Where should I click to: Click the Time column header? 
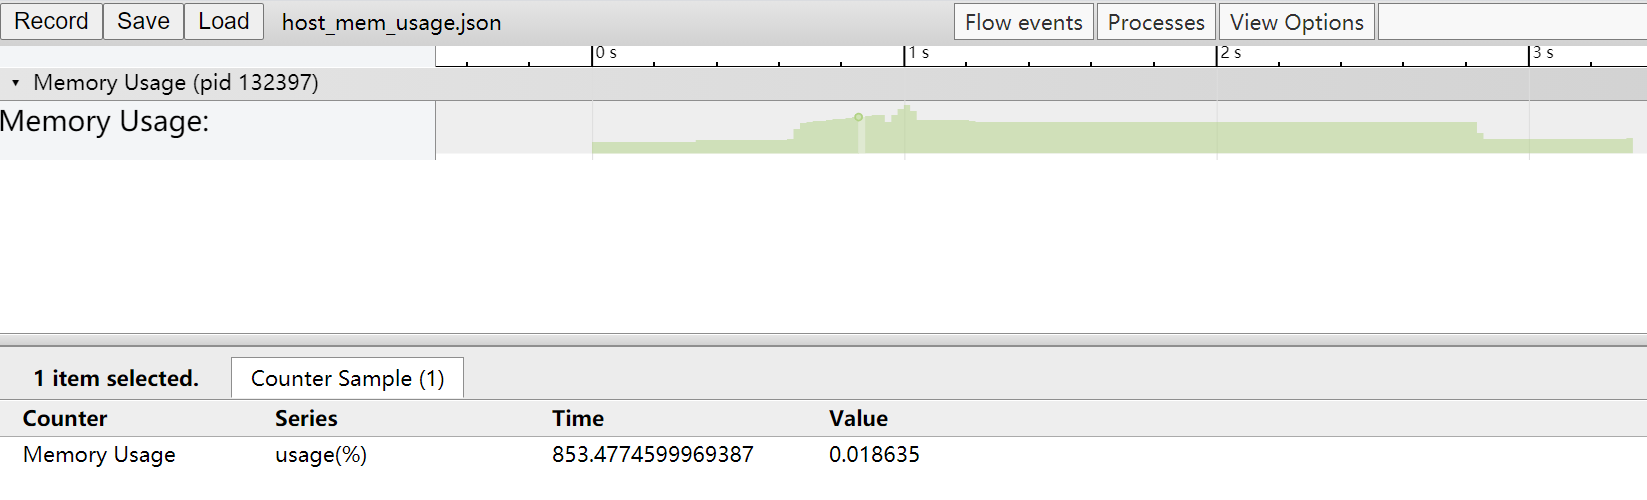pos(578,418)
